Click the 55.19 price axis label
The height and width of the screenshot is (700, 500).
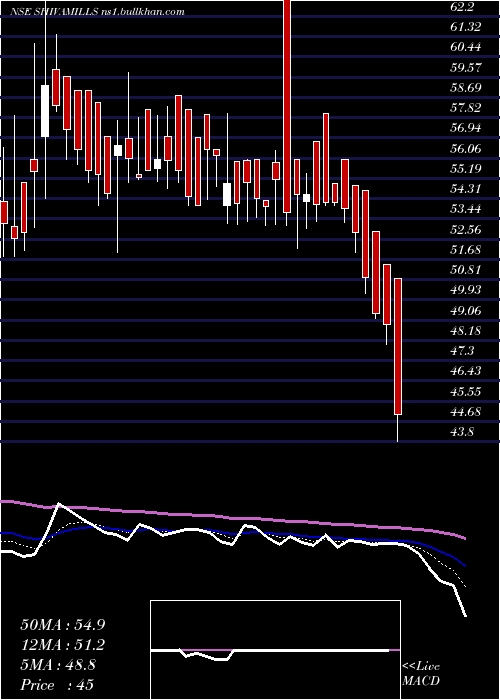click(465, 168)
